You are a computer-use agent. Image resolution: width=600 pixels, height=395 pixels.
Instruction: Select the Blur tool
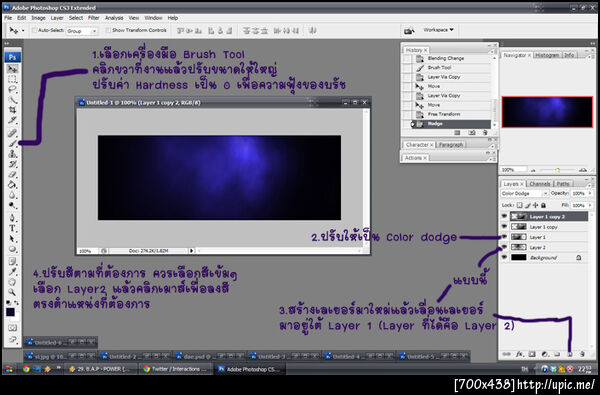(x=13, y=195)
